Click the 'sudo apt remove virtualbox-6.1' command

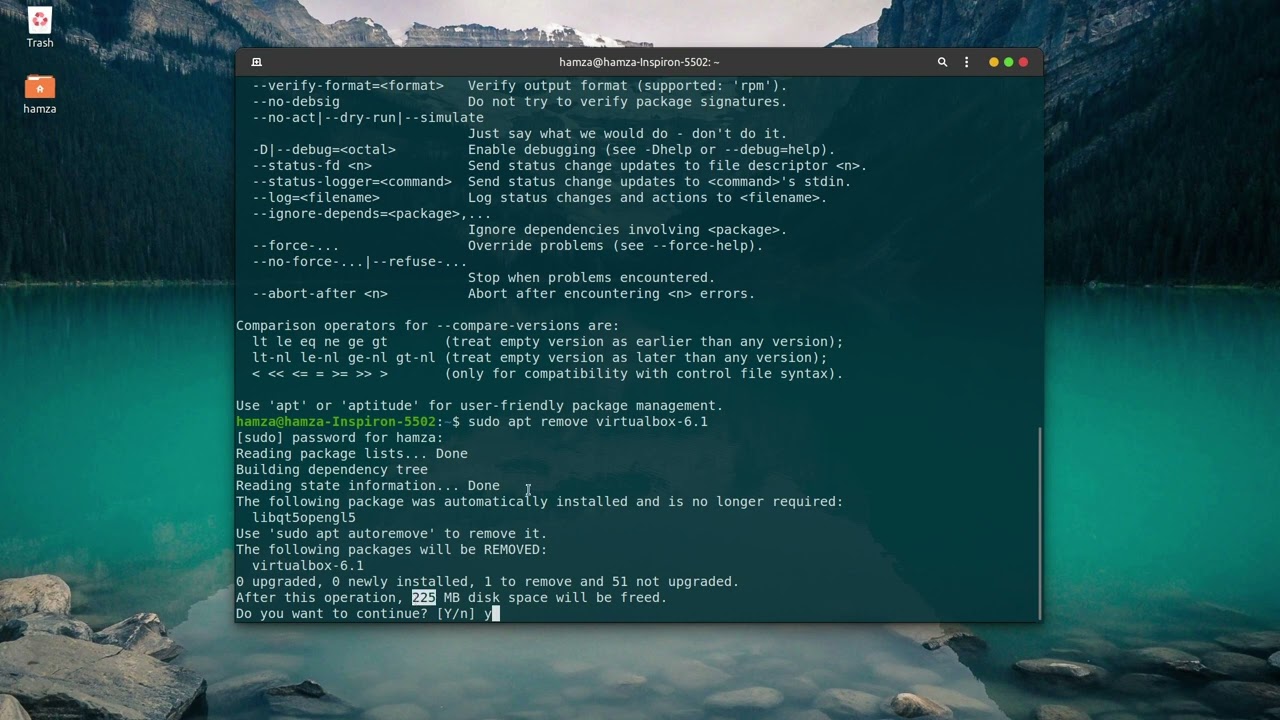tap(588, 421)
